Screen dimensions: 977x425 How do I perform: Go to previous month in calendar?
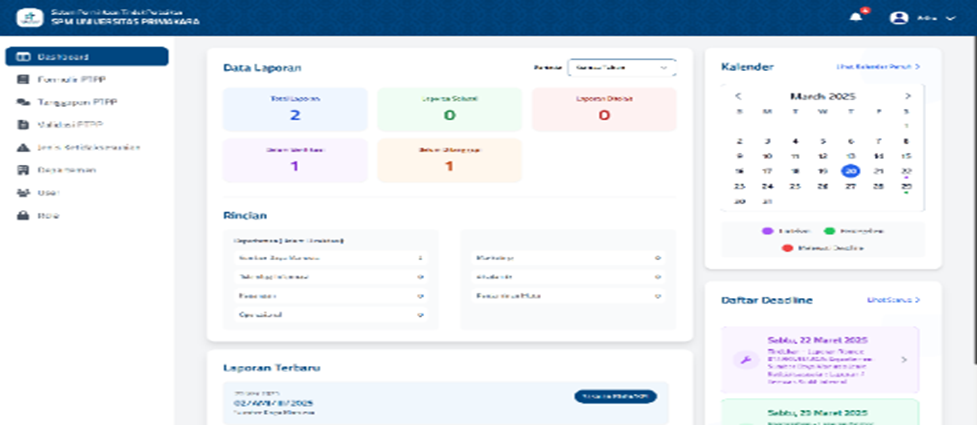[x=738, y=97]
